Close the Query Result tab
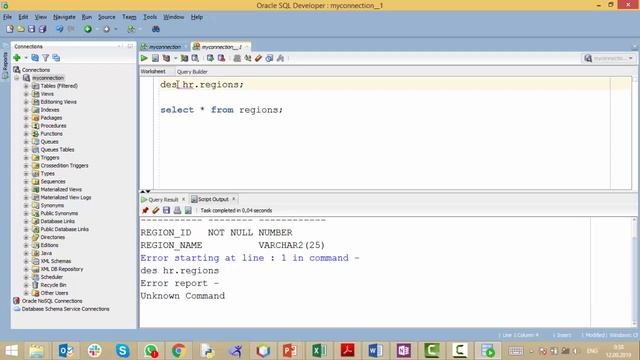Viewport: 640px width, 360px height. [183, 199]
